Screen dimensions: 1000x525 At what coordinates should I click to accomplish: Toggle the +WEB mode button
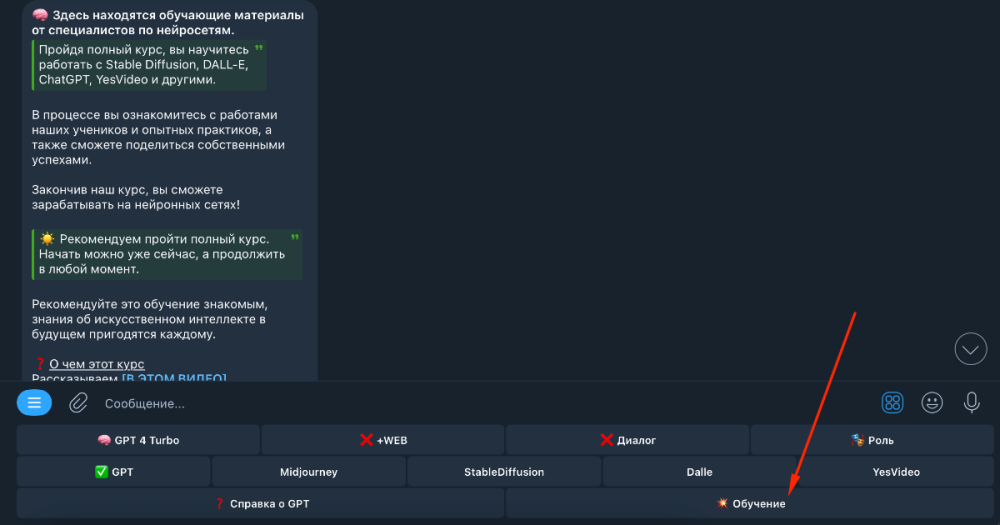tap(383, 440)
